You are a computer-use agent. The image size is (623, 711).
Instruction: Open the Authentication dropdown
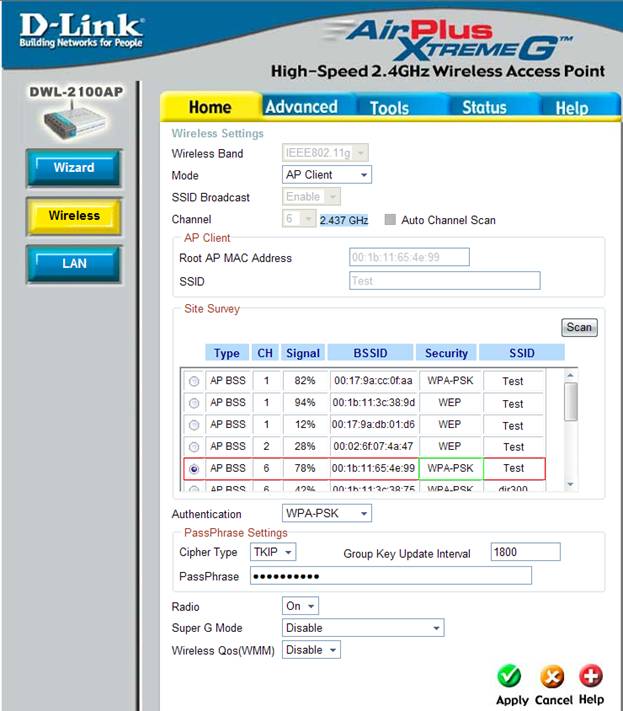click(326, 514)
